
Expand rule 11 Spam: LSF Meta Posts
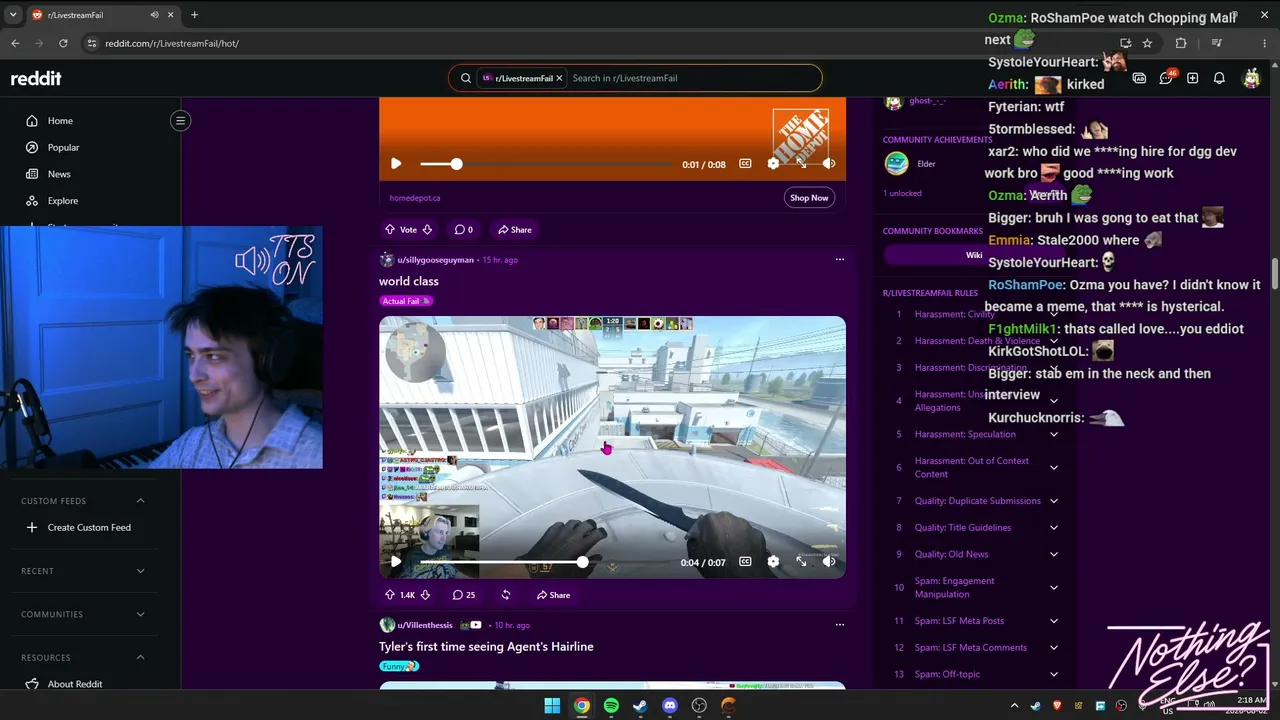pyautogui.click(x=1054, y=621)
